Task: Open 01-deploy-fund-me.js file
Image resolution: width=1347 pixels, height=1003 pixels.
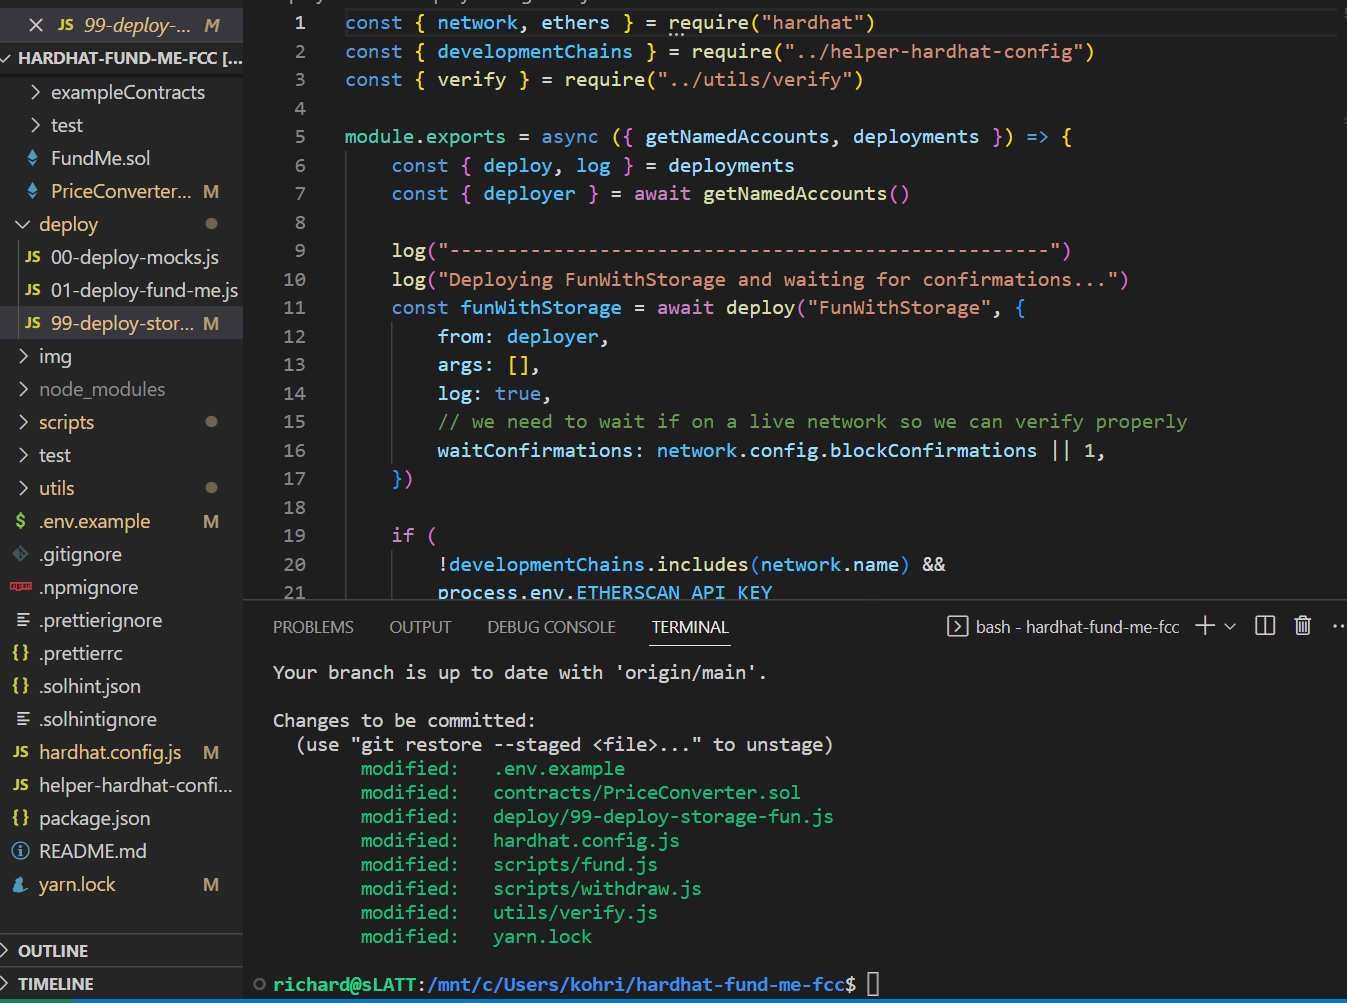Action: pyautogui.click(x=121, y=290)
